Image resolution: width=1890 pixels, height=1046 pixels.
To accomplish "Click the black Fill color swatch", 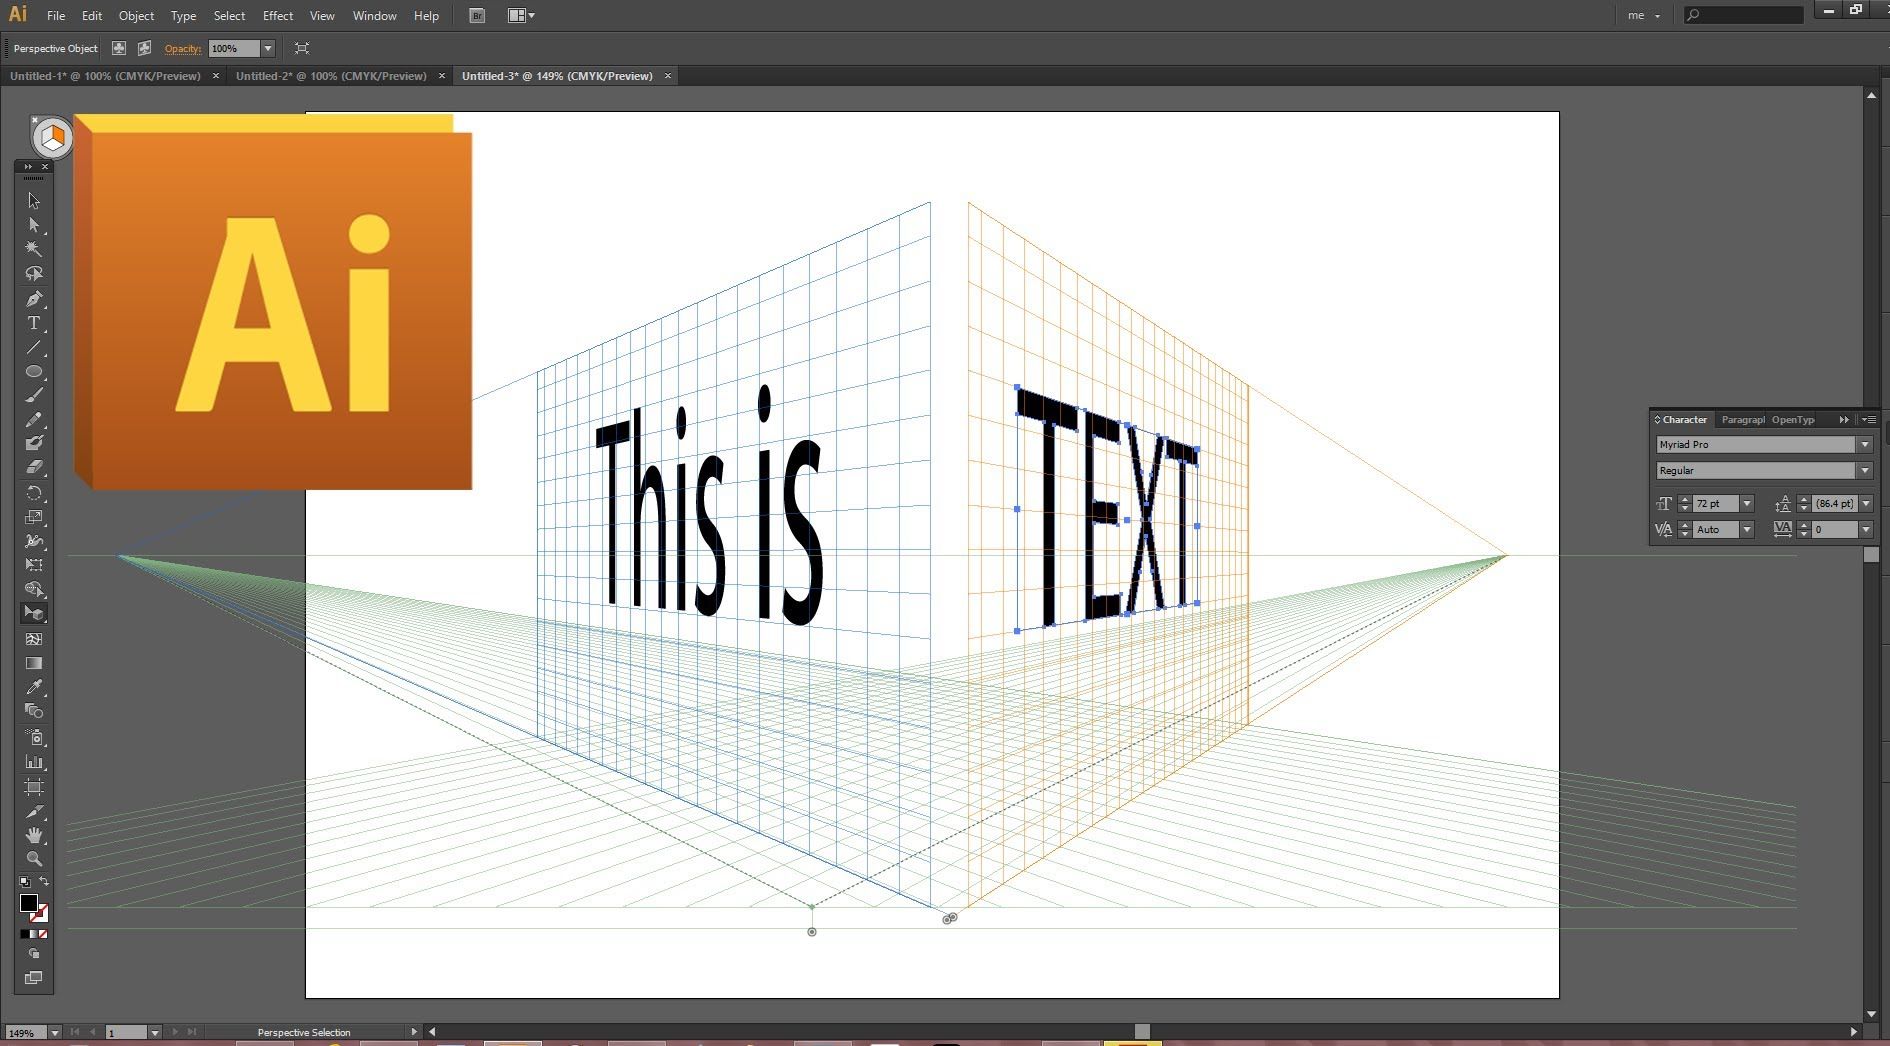I will tap(29, 903).
